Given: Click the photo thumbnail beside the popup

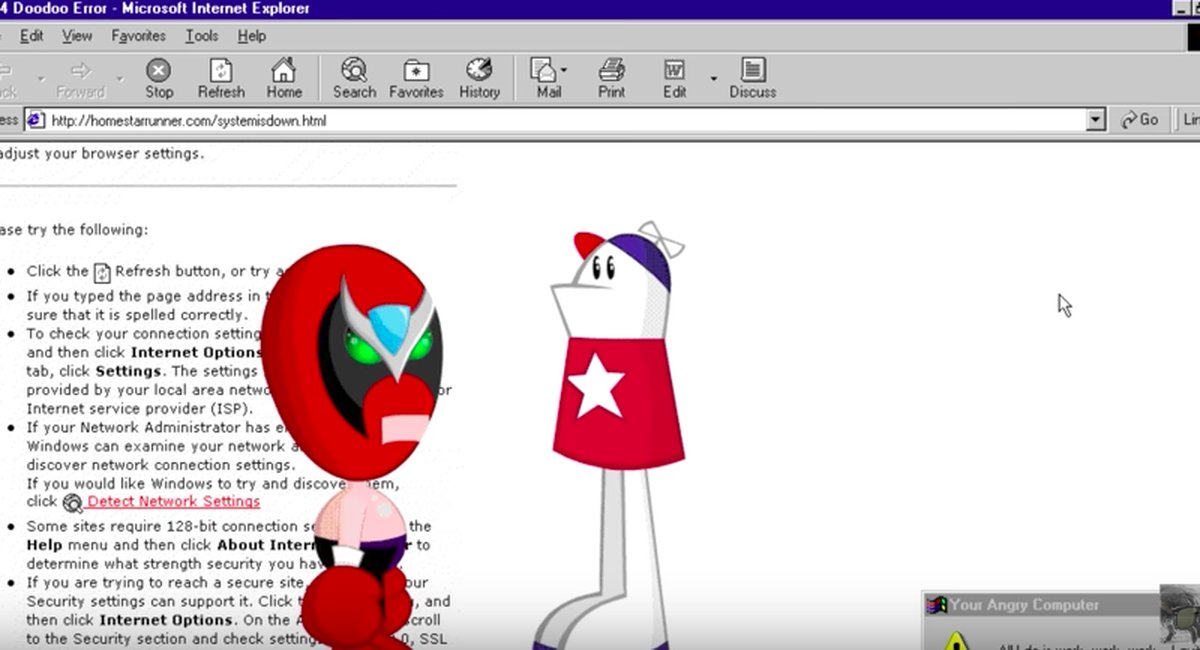Looking at the screenshot, I should click(x=1180, y=615).
